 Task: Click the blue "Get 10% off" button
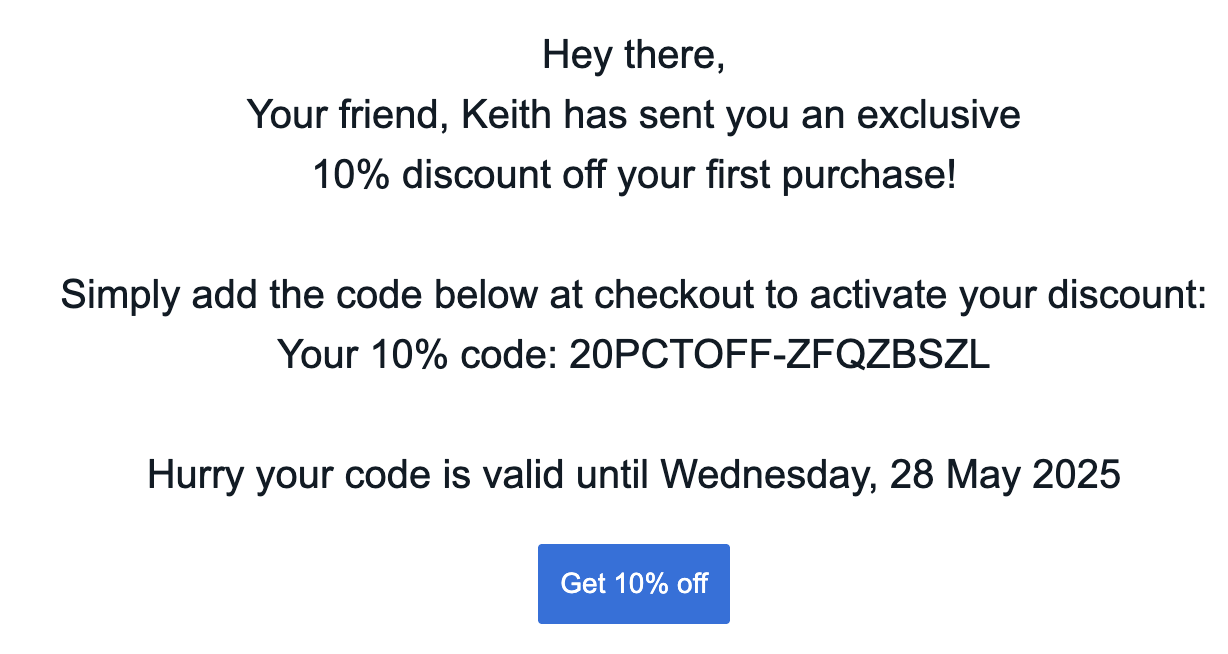(x=633, y=584)
